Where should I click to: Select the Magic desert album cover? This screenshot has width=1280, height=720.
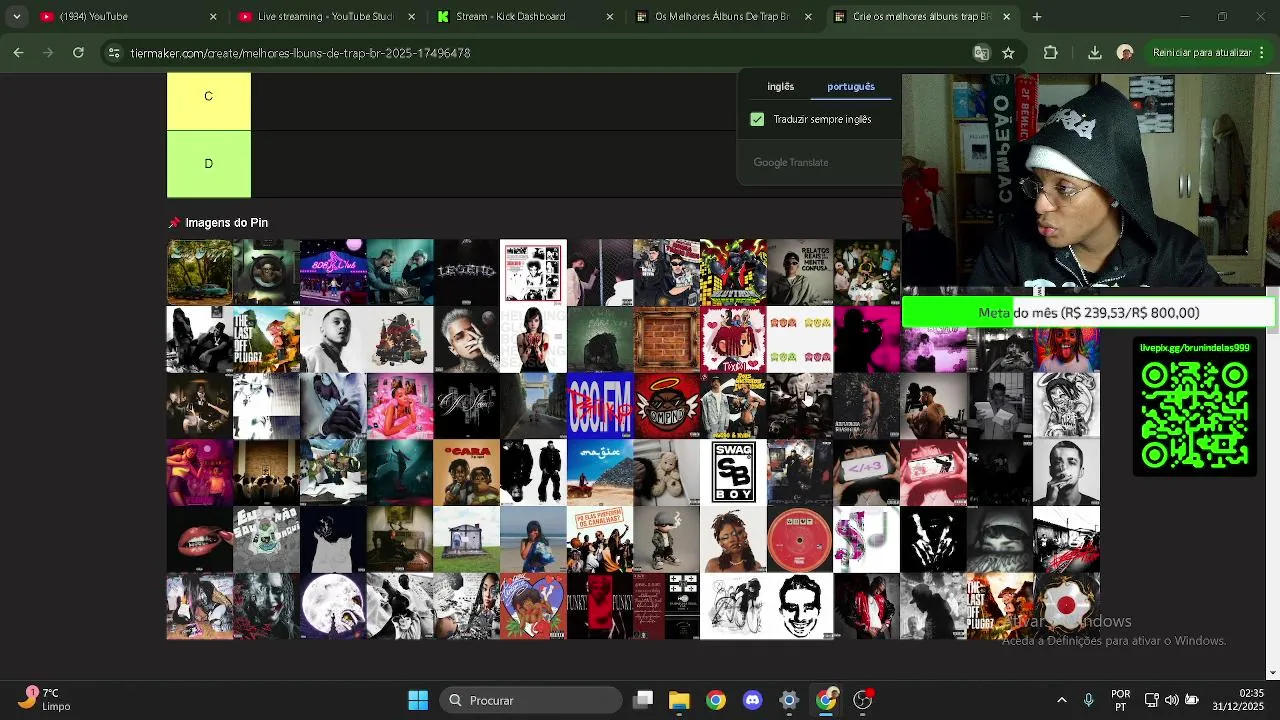click(x=600, y=472)
